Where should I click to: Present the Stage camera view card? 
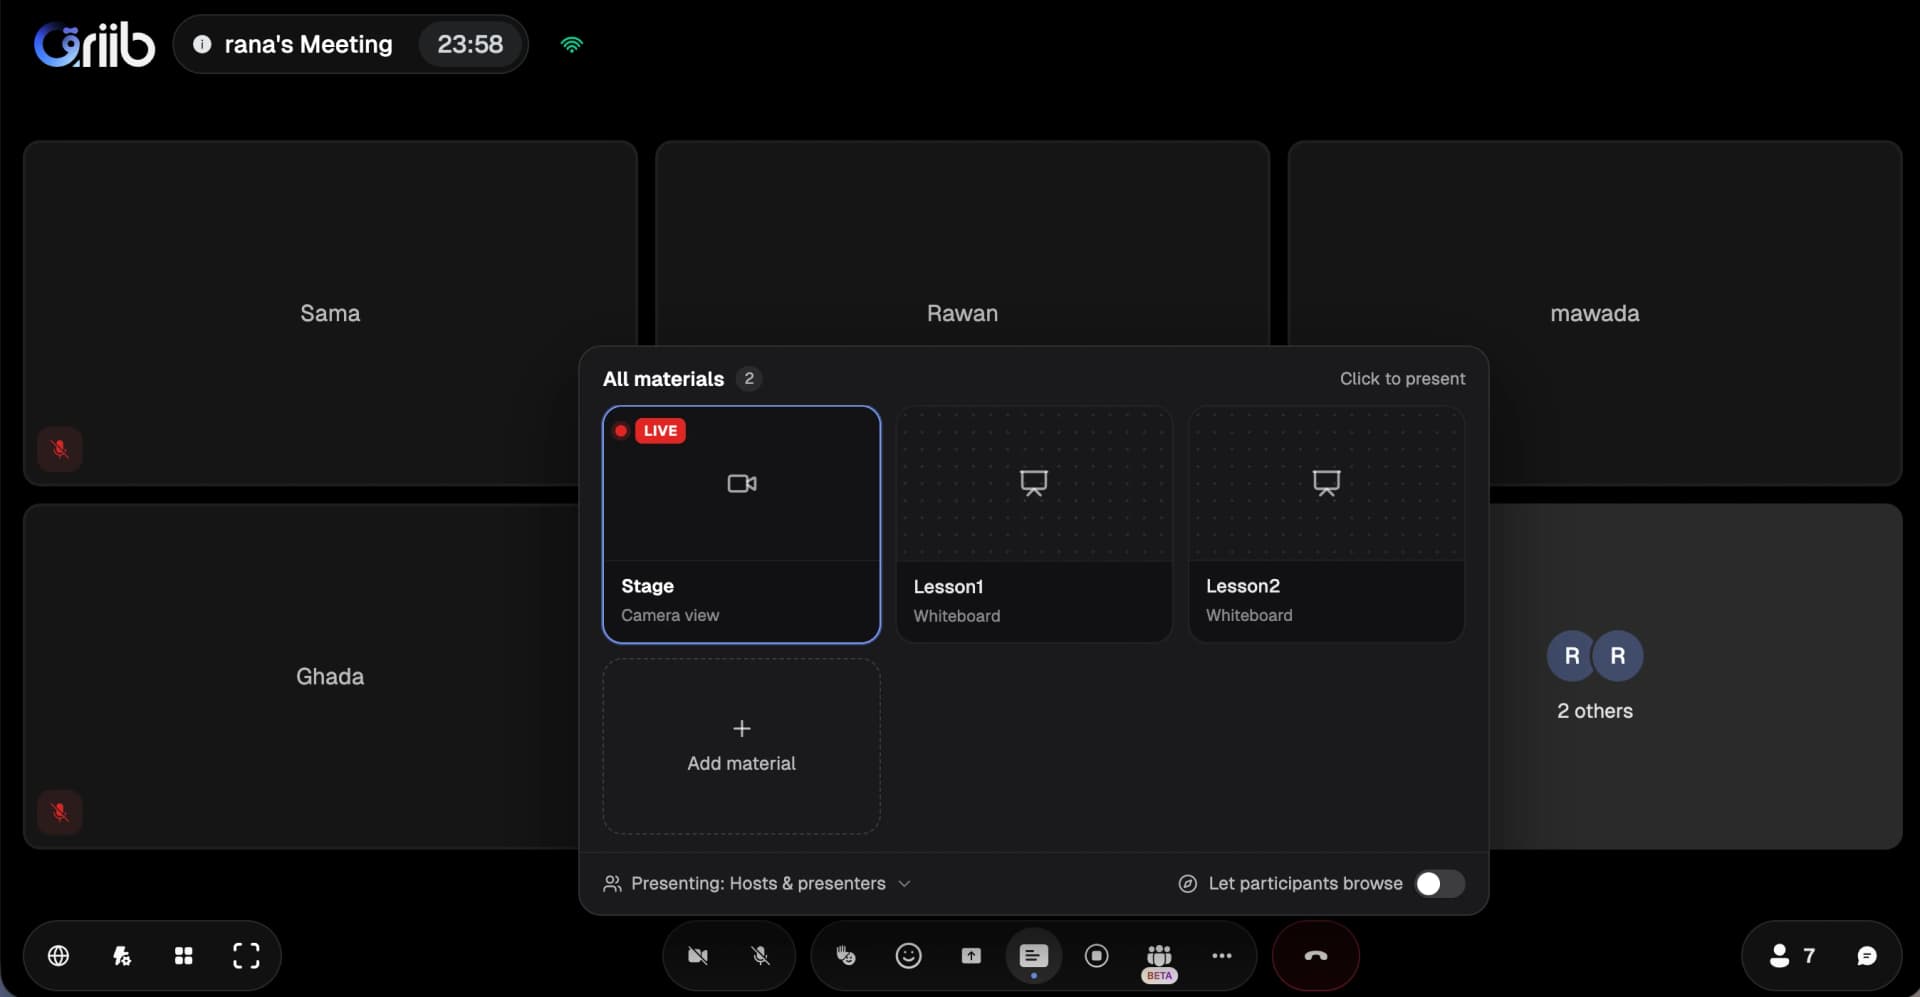(741, 524)
